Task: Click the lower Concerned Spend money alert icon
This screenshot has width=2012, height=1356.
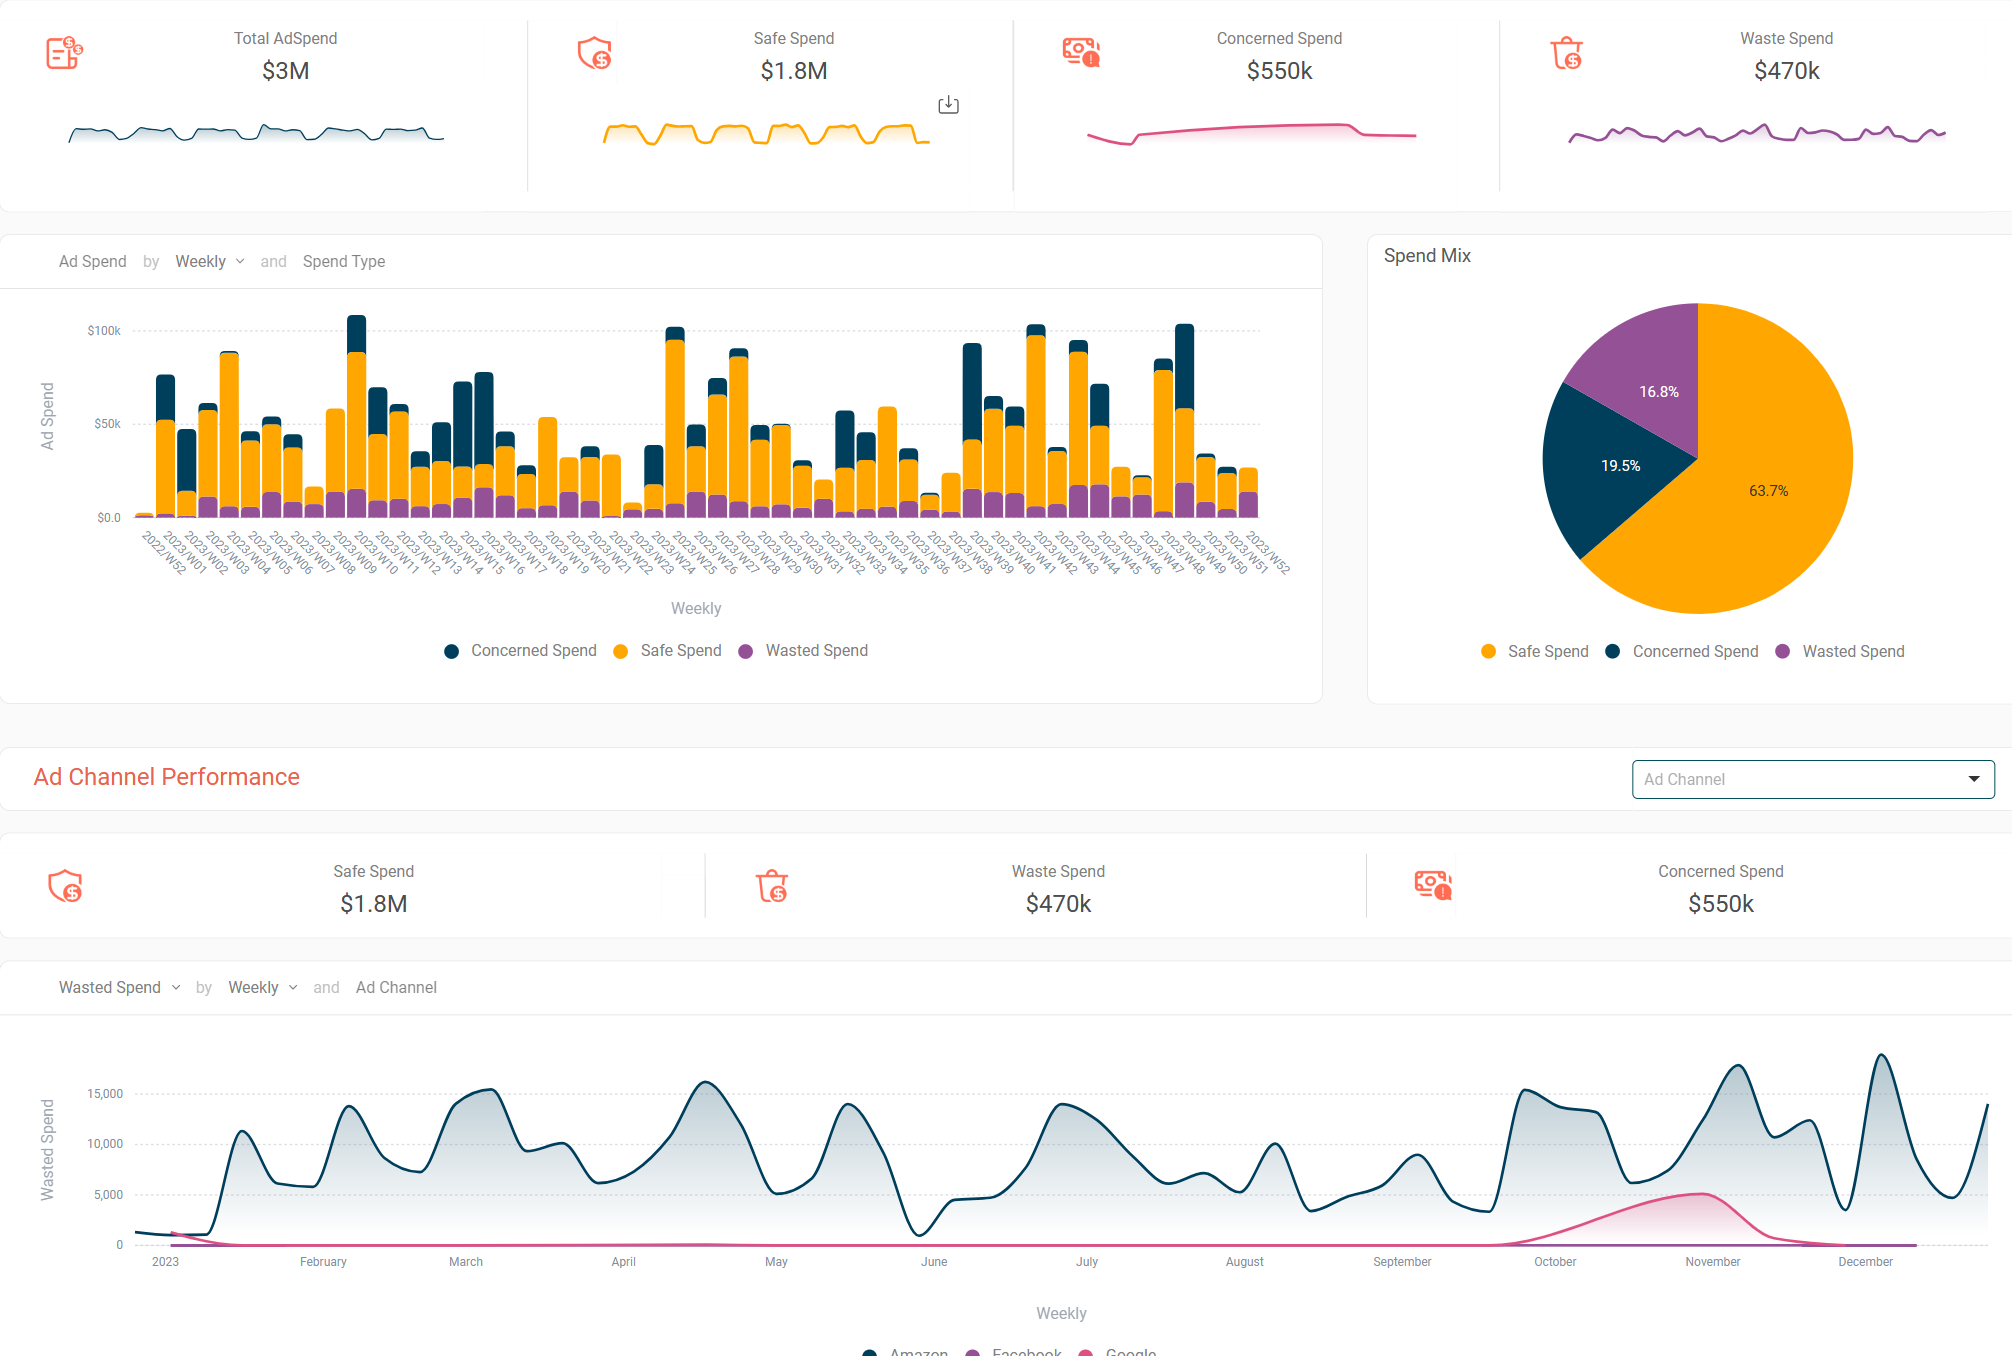Action: coord(1433,885)
